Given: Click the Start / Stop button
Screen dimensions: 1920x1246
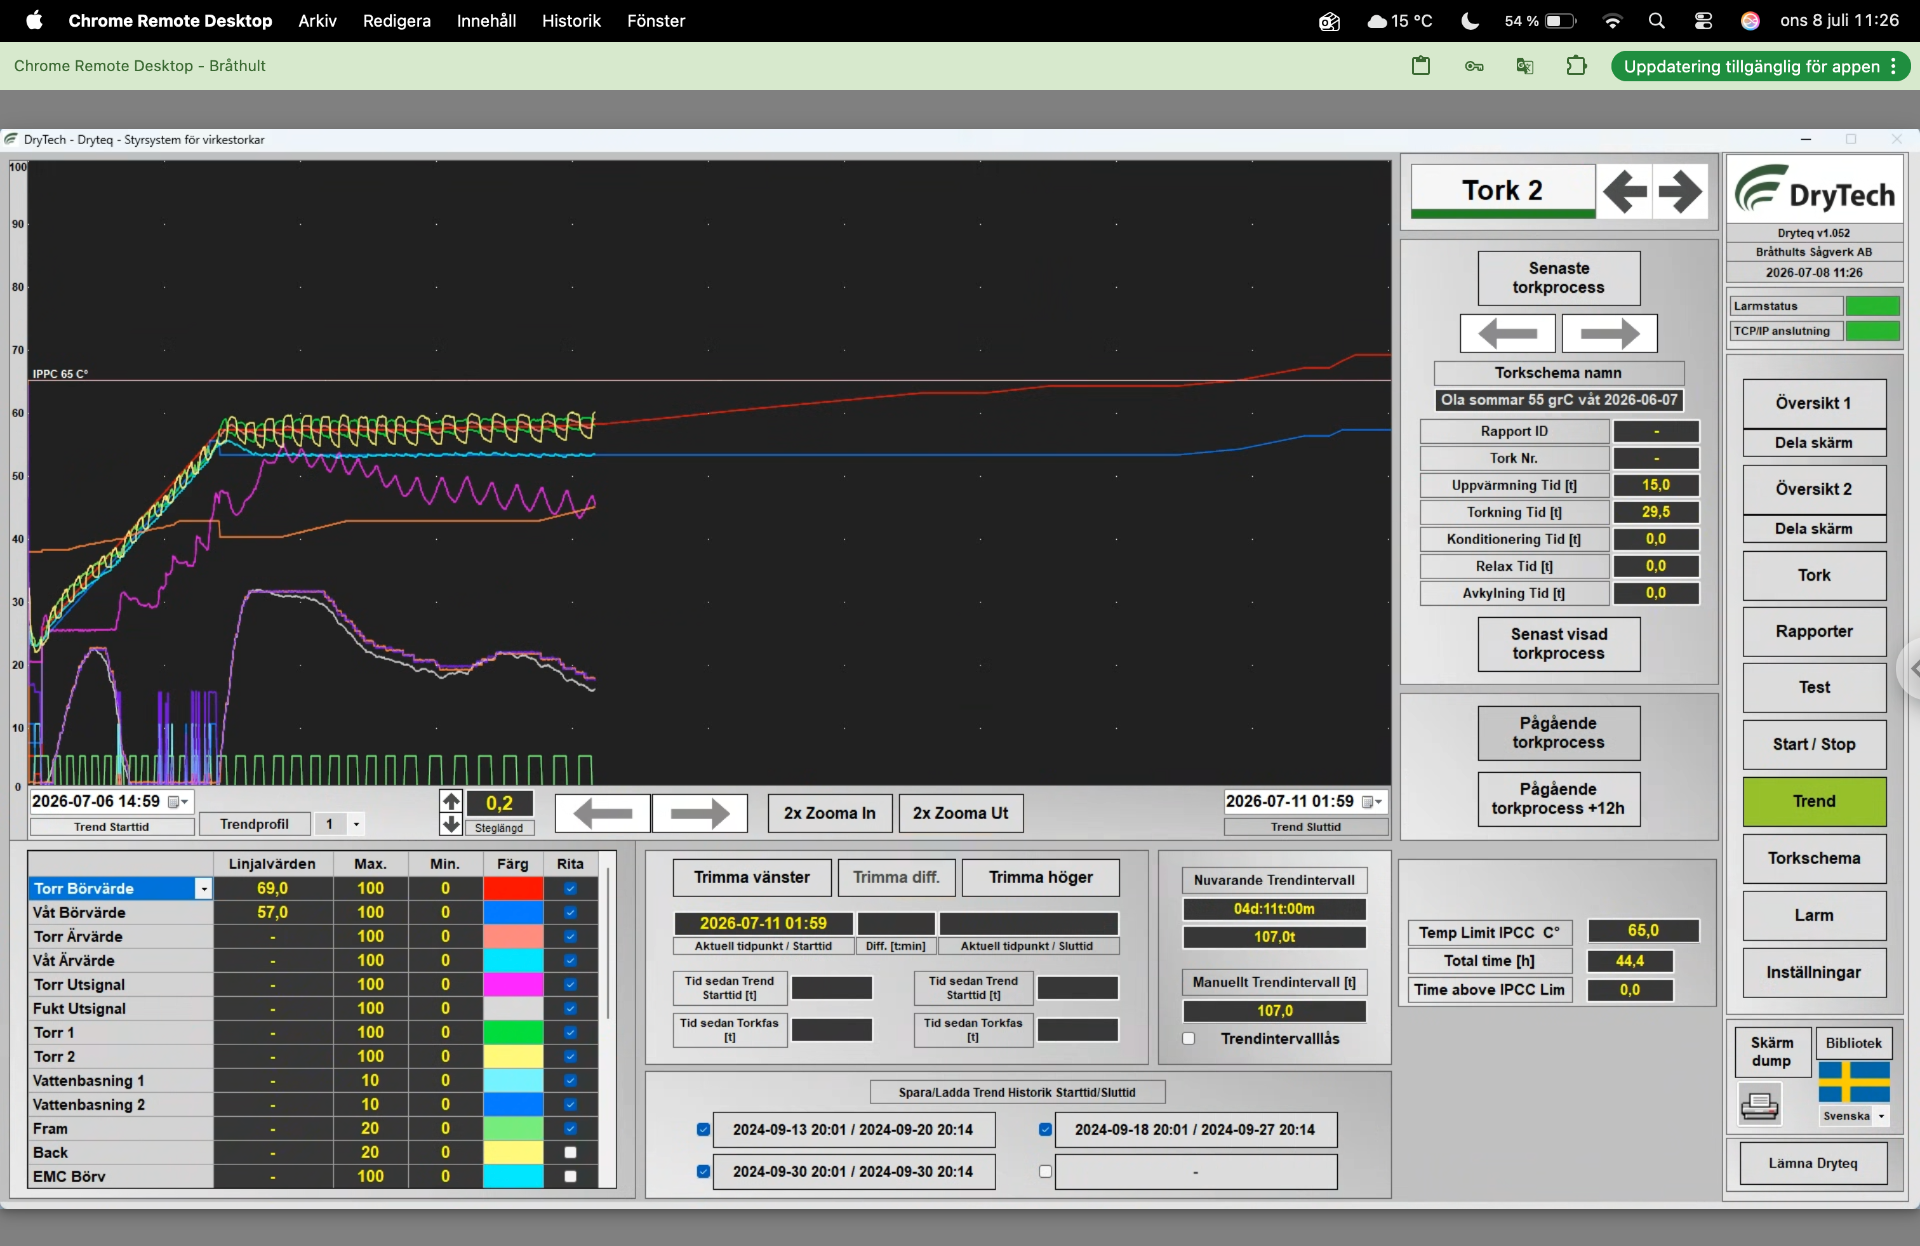Looking at the screenshot, I should pyautogui.click(x=1814, y=744).
